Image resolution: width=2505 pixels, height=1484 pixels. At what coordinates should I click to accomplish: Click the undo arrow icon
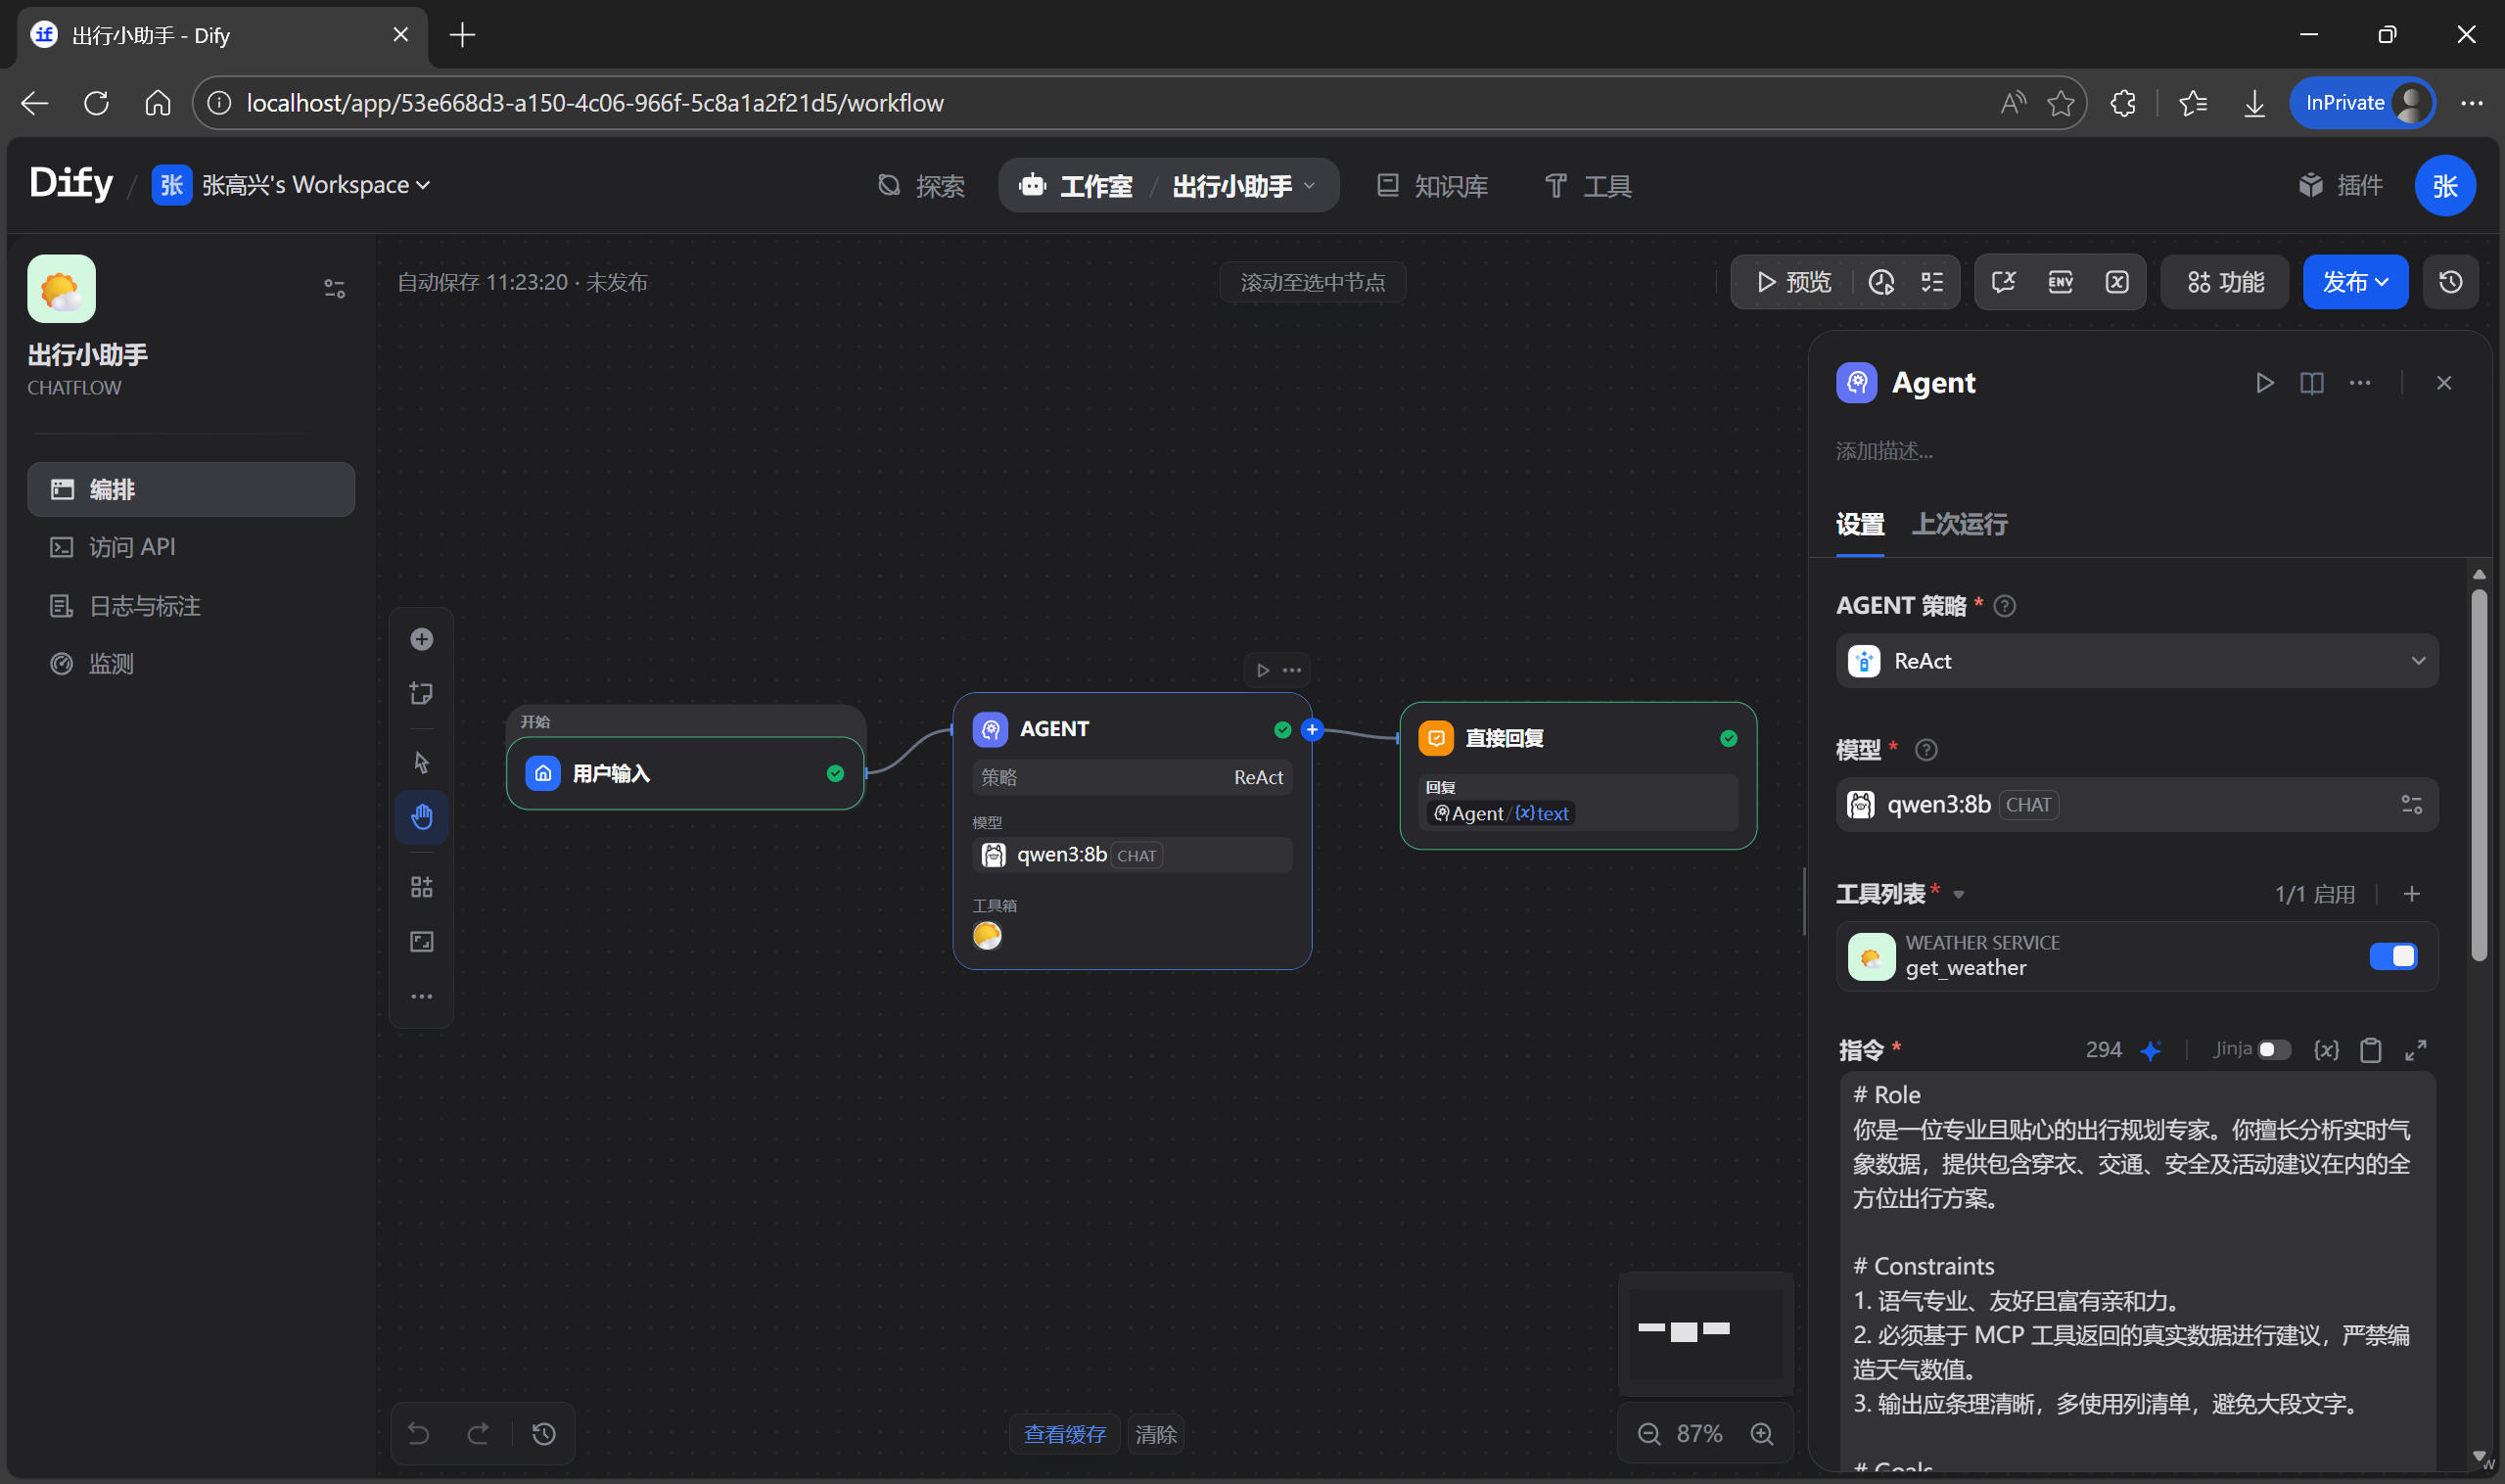click(418, 1433)
